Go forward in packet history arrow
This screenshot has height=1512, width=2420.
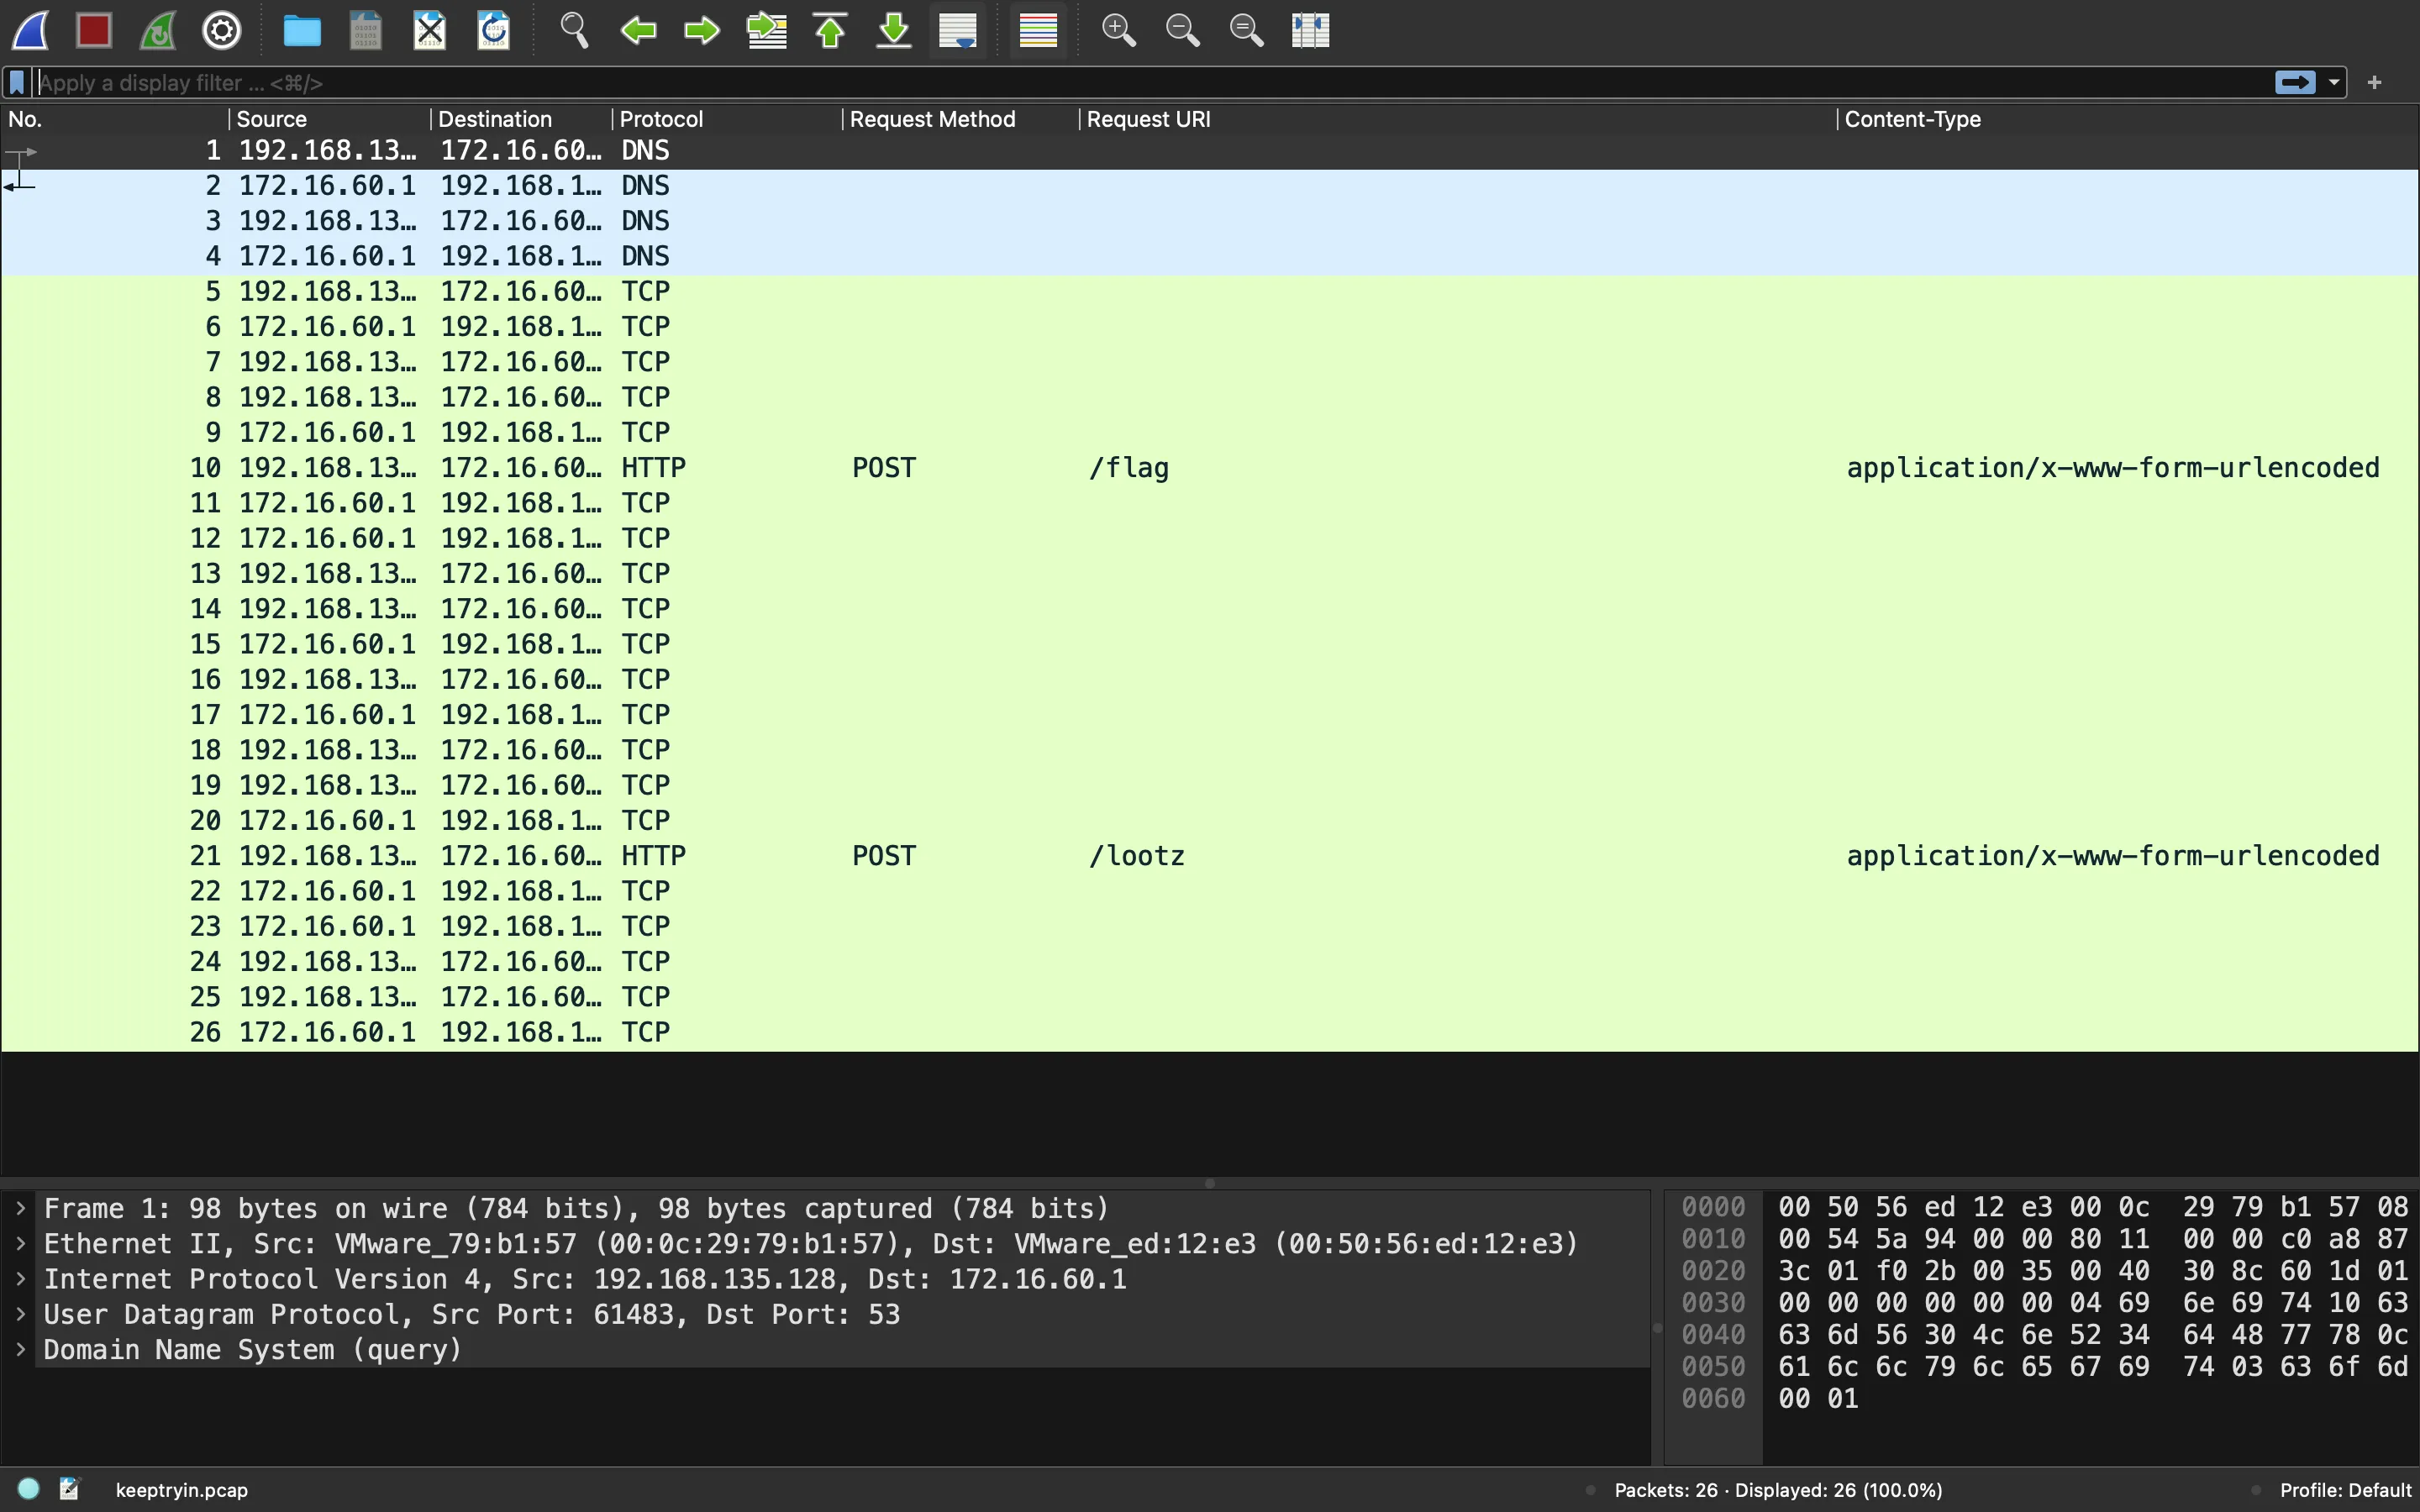tap(702, 30)
